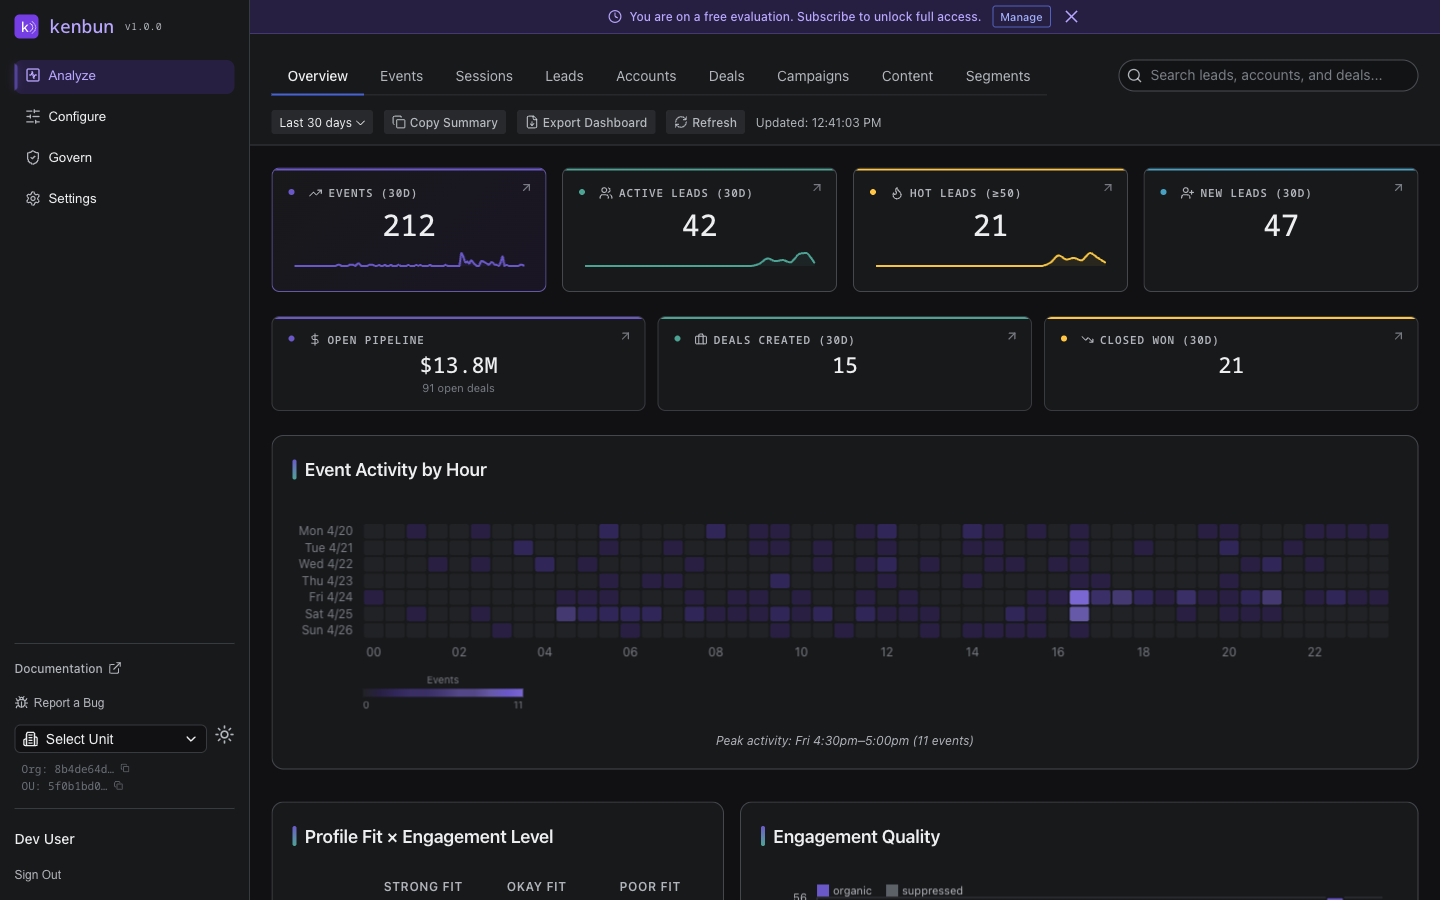Copy the Org ID
The width and height of the screenshot is (1440, 900).
125,769
